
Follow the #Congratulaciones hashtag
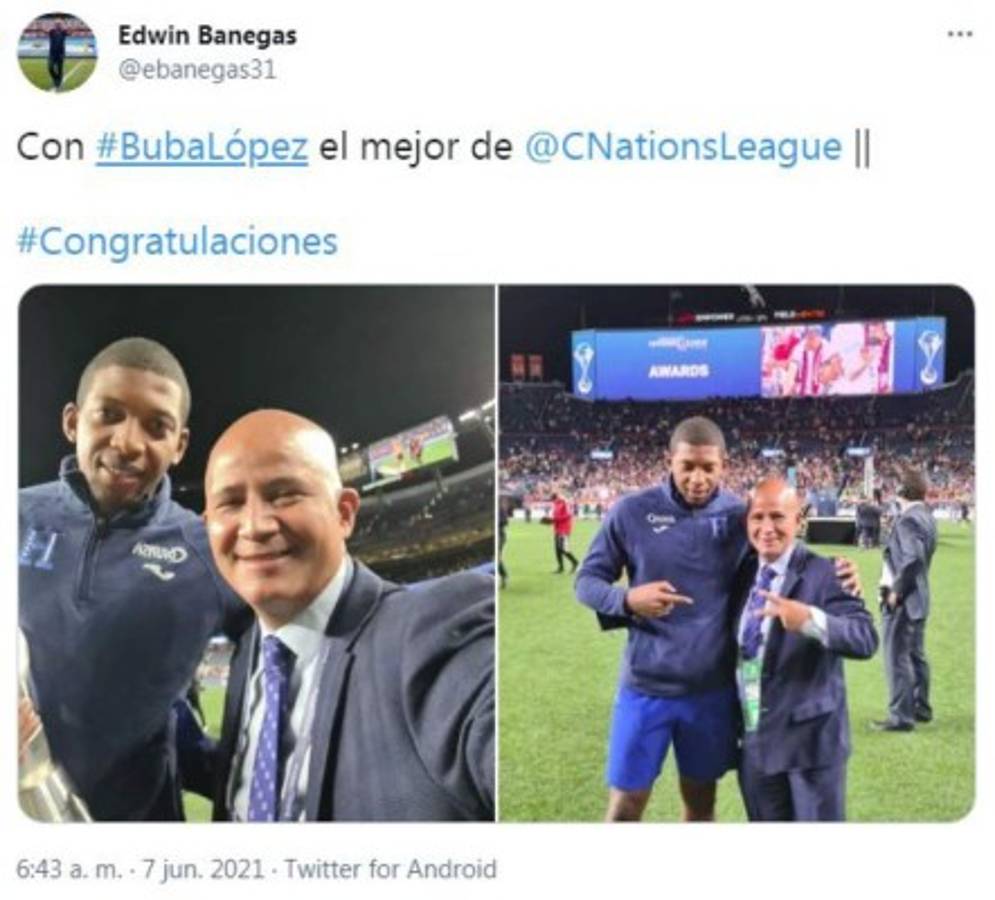[x=177, y=242]
